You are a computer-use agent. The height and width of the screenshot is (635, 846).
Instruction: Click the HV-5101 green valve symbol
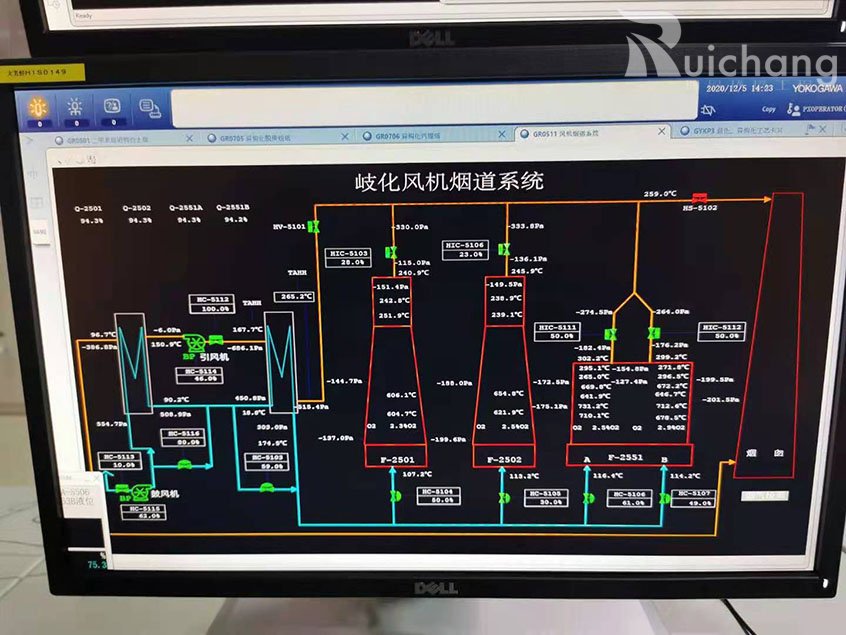tap(314, 227)
